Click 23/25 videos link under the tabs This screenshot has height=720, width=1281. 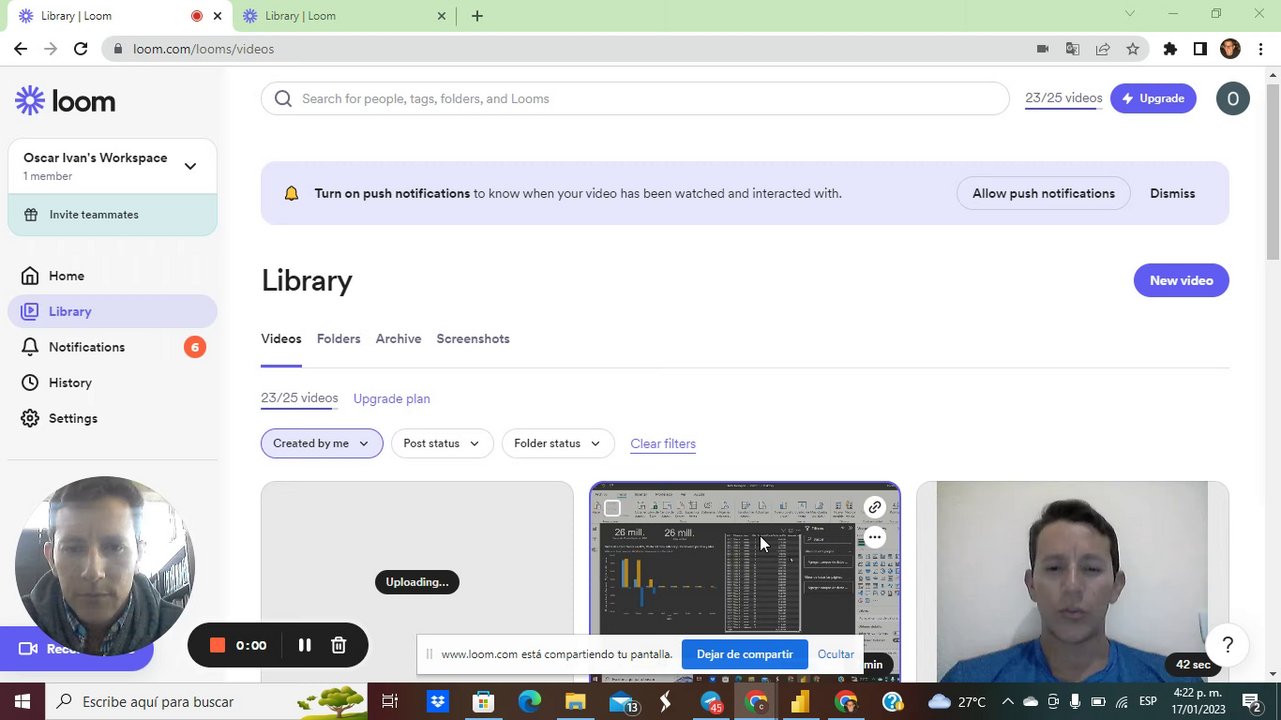click(x=299, y=398)
